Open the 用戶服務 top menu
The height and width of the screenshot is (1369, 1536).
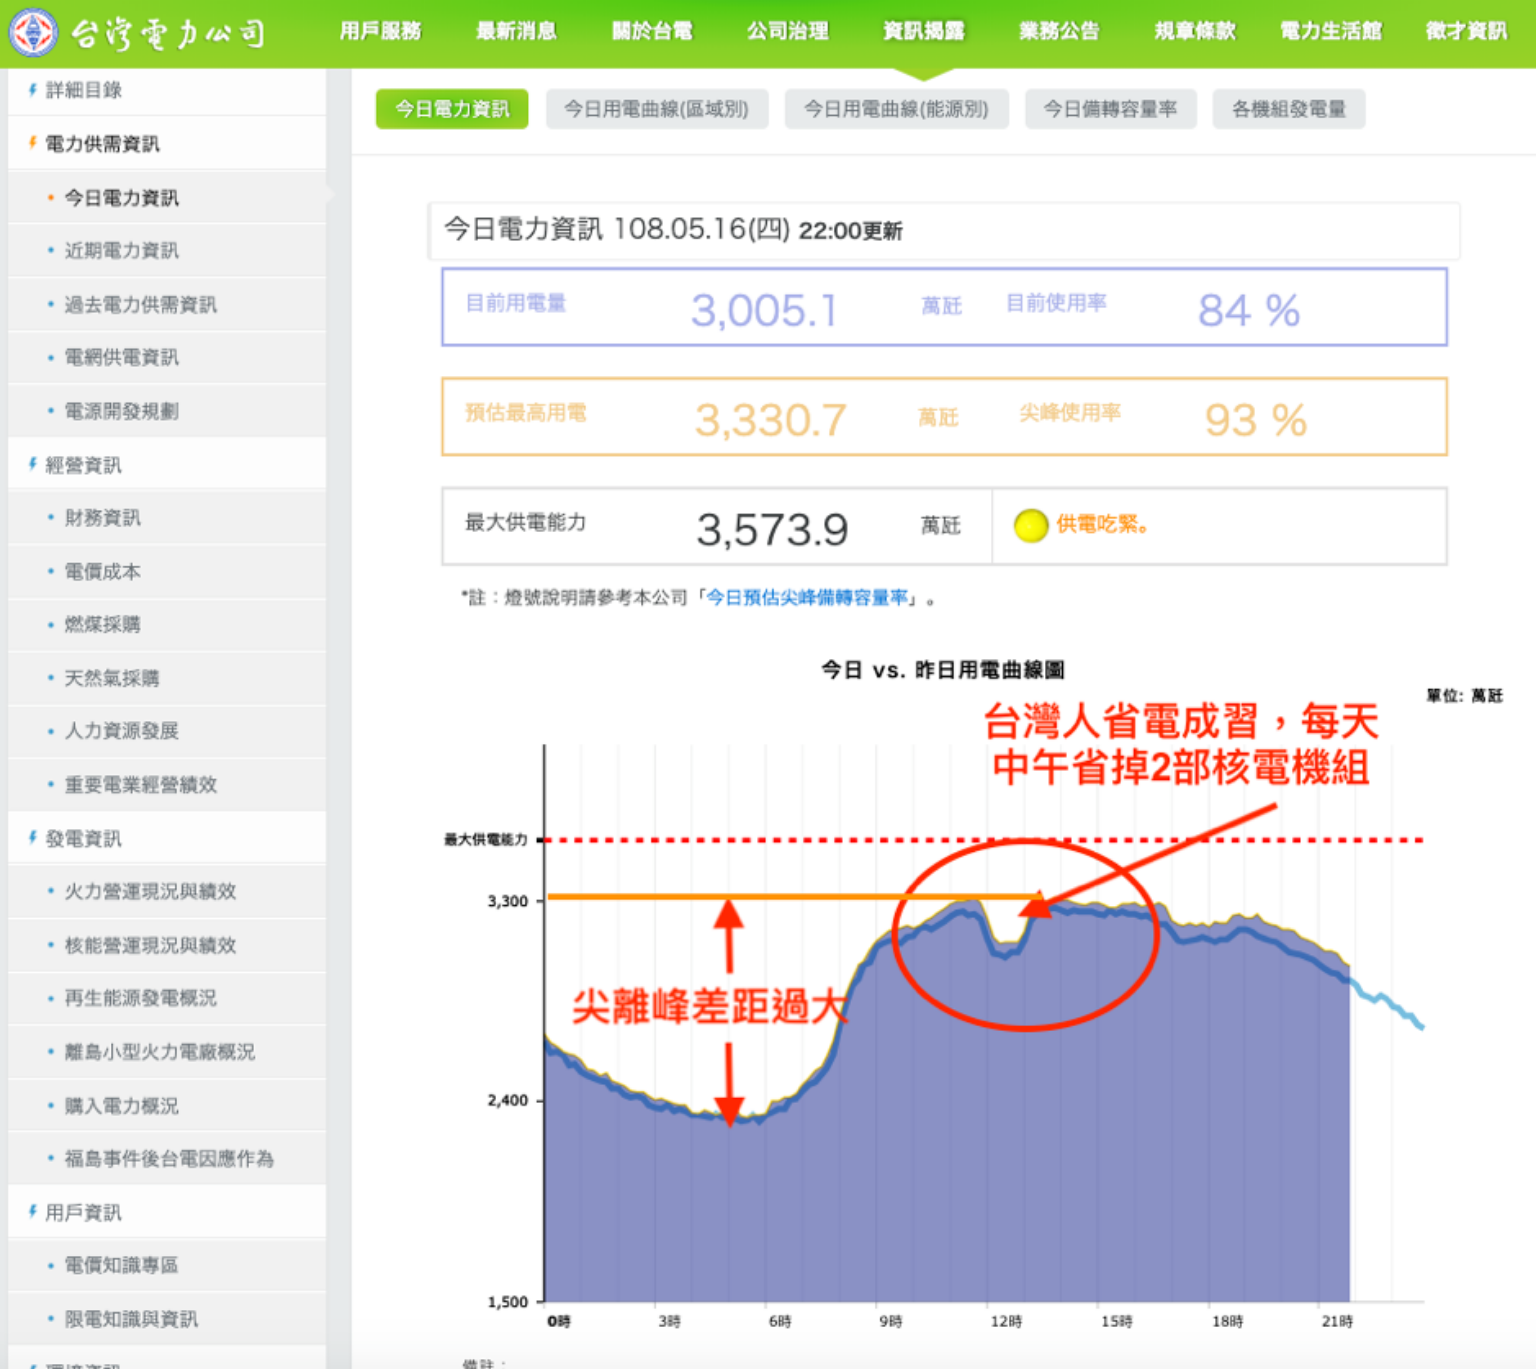380,31
